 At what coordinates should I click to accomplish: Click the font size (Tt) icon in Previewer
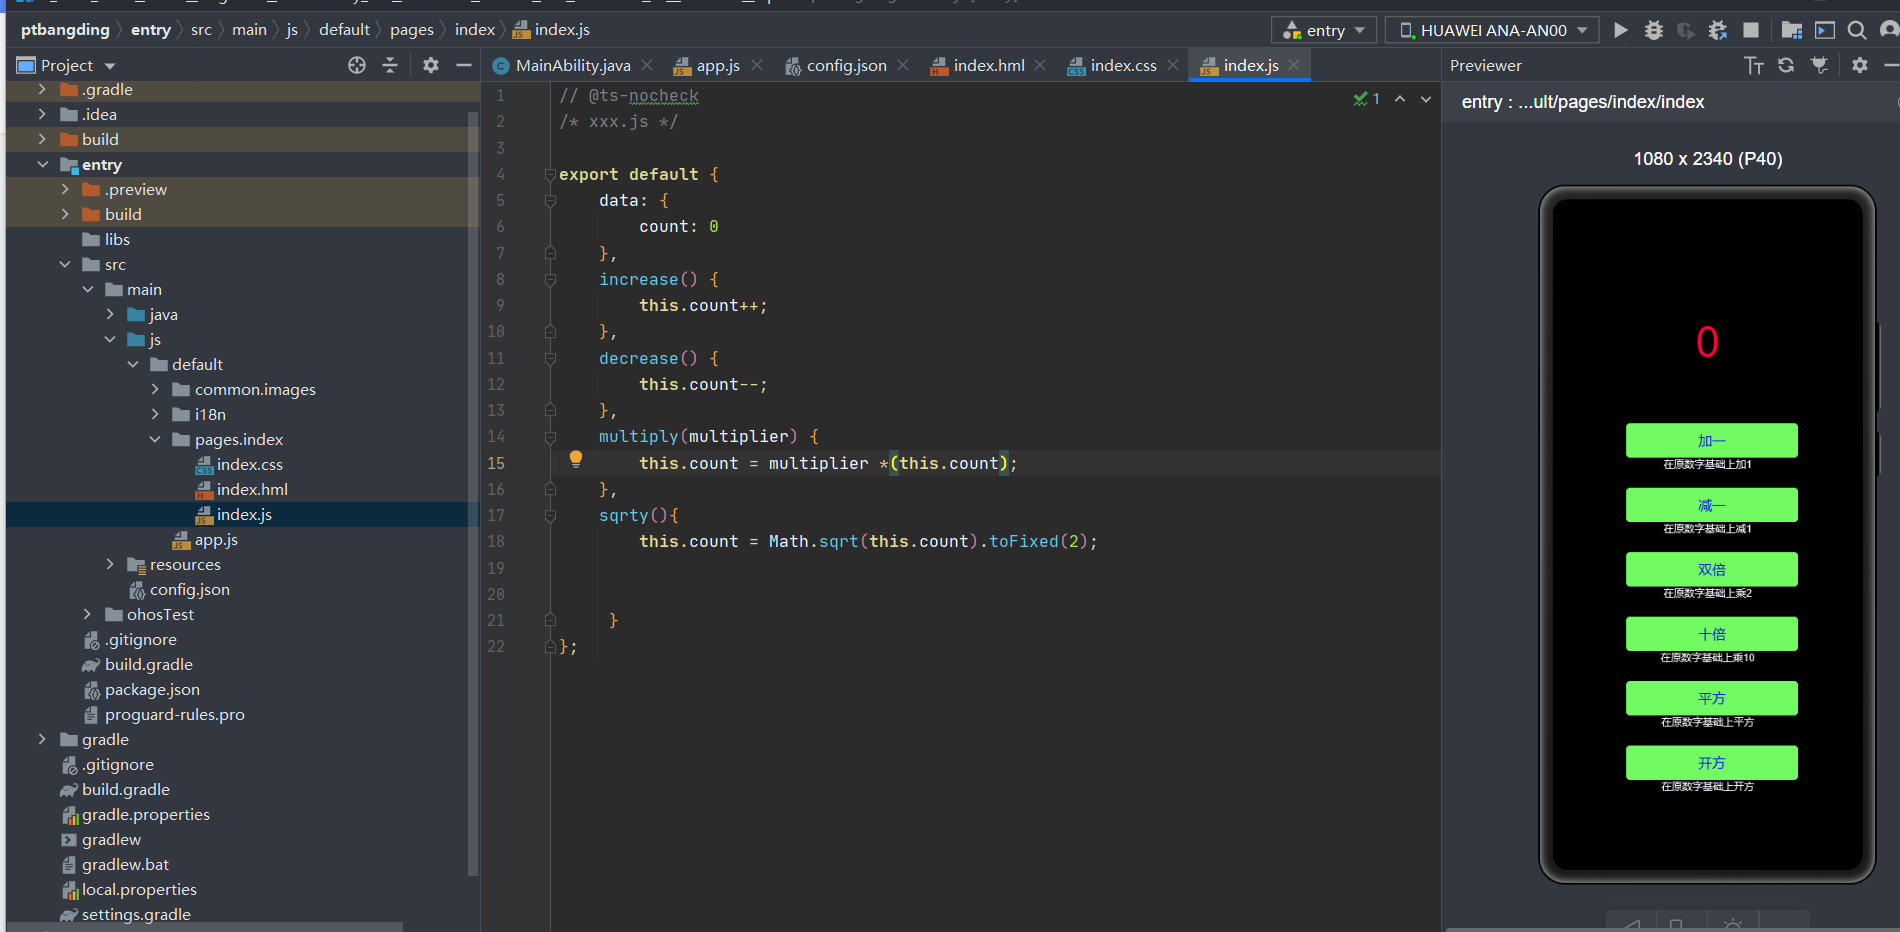point(1754,65)
